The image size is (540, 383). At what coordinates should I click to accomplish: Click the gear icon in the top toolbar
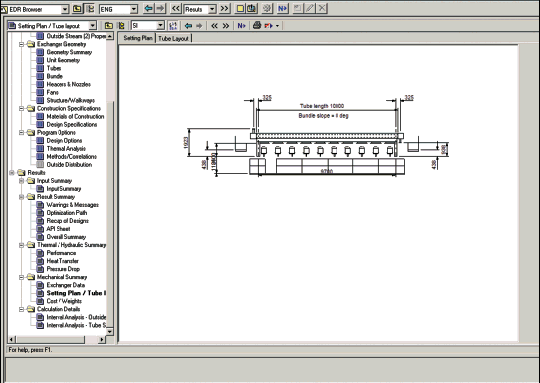click(266, 9)
